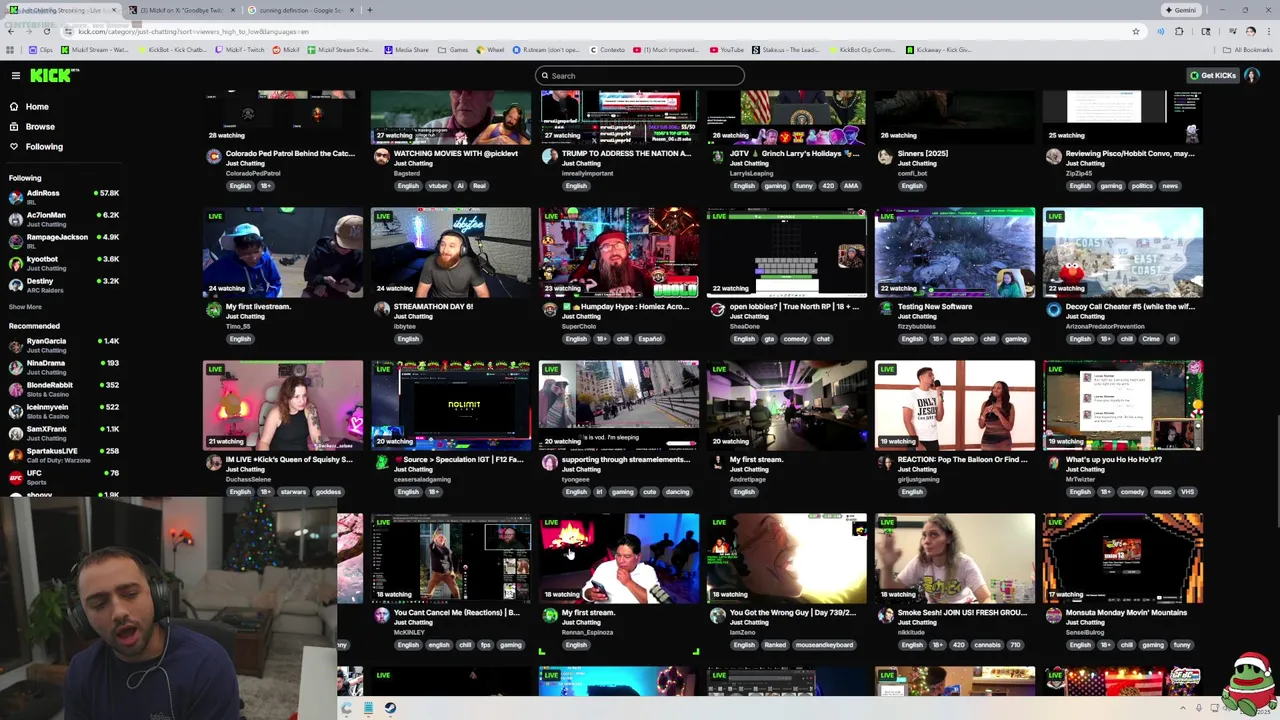The image size is (1280, 720).
Task: Open 'You Got the Wrong Guy' stream title
Action: [x=794, y=612]
